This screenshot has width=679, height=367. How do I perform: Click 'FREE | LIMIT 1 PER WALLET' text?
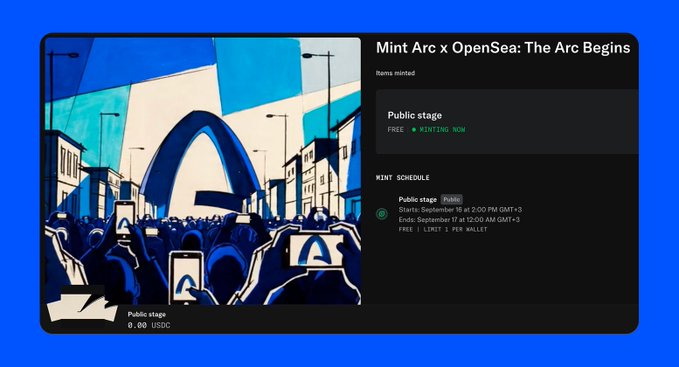pyautogui.click(x=443, y=229)
